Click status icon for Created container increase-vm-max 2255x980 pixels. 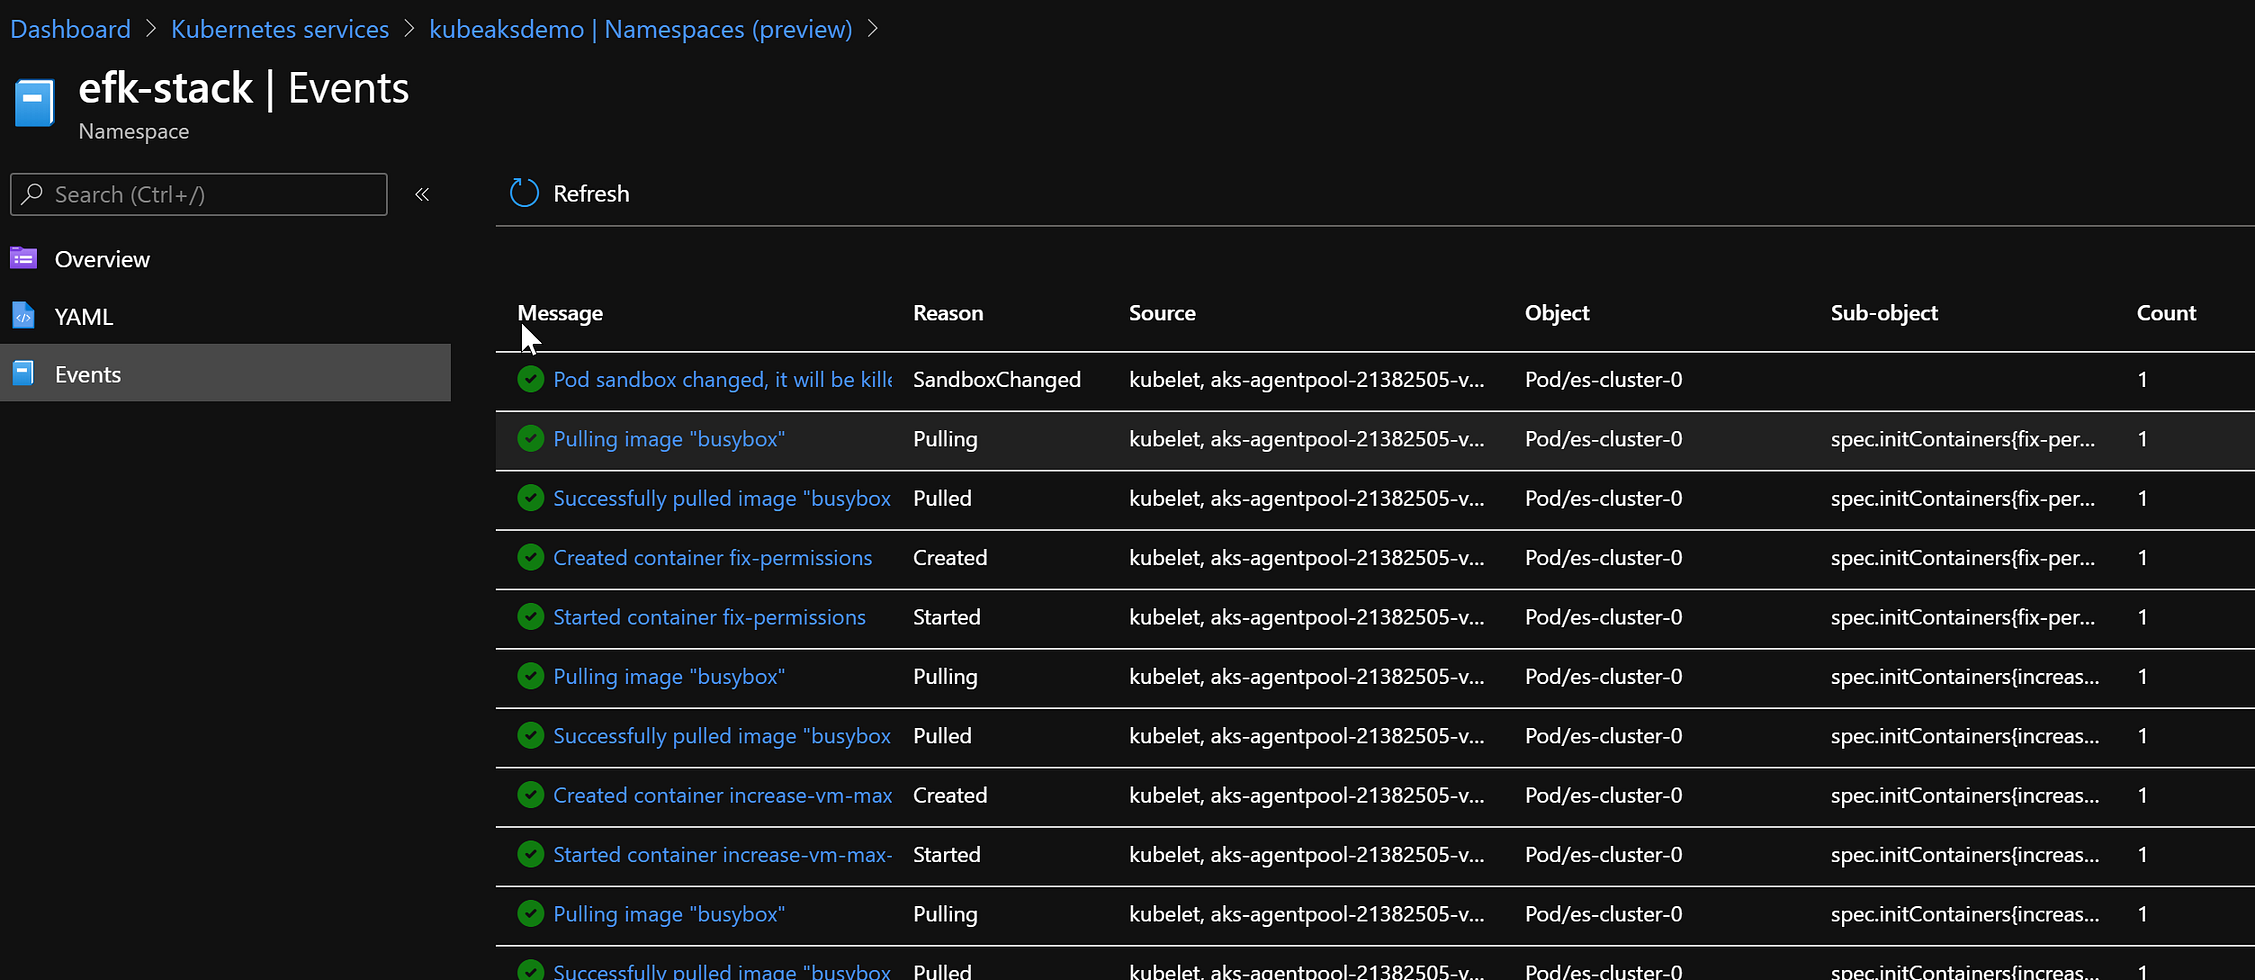coord(531,795)
